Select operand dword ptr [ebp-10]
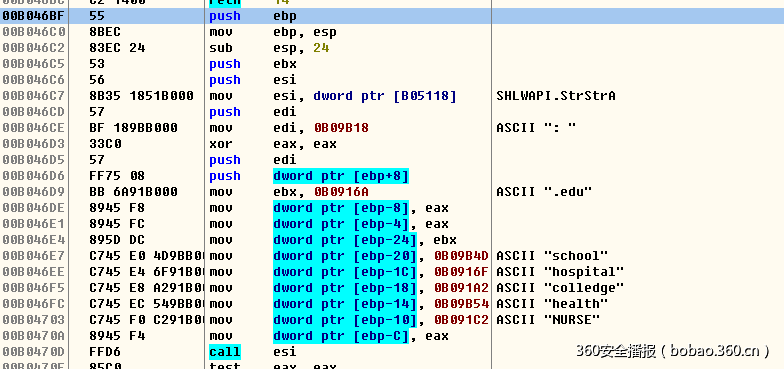Image resolution: width=784 pixels, height=369 pixels. (345, 320)
